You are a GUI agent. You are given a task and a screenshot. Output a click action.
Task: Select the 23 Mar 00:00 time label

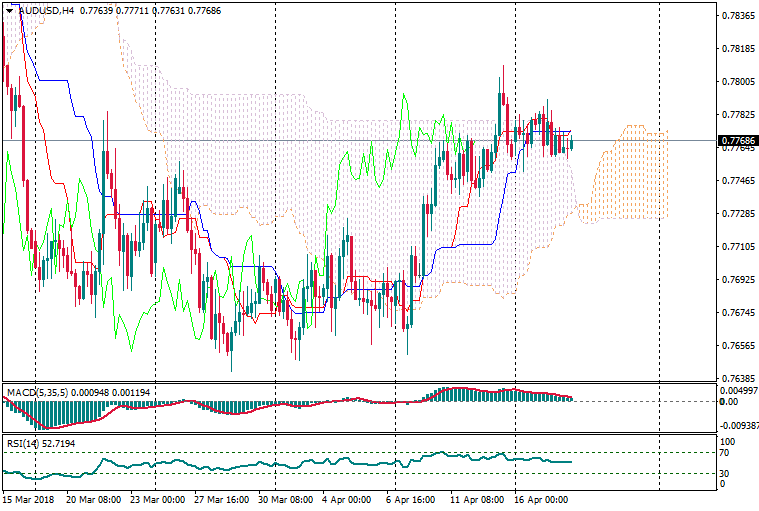pyautogui.click(x=157, y=498)
